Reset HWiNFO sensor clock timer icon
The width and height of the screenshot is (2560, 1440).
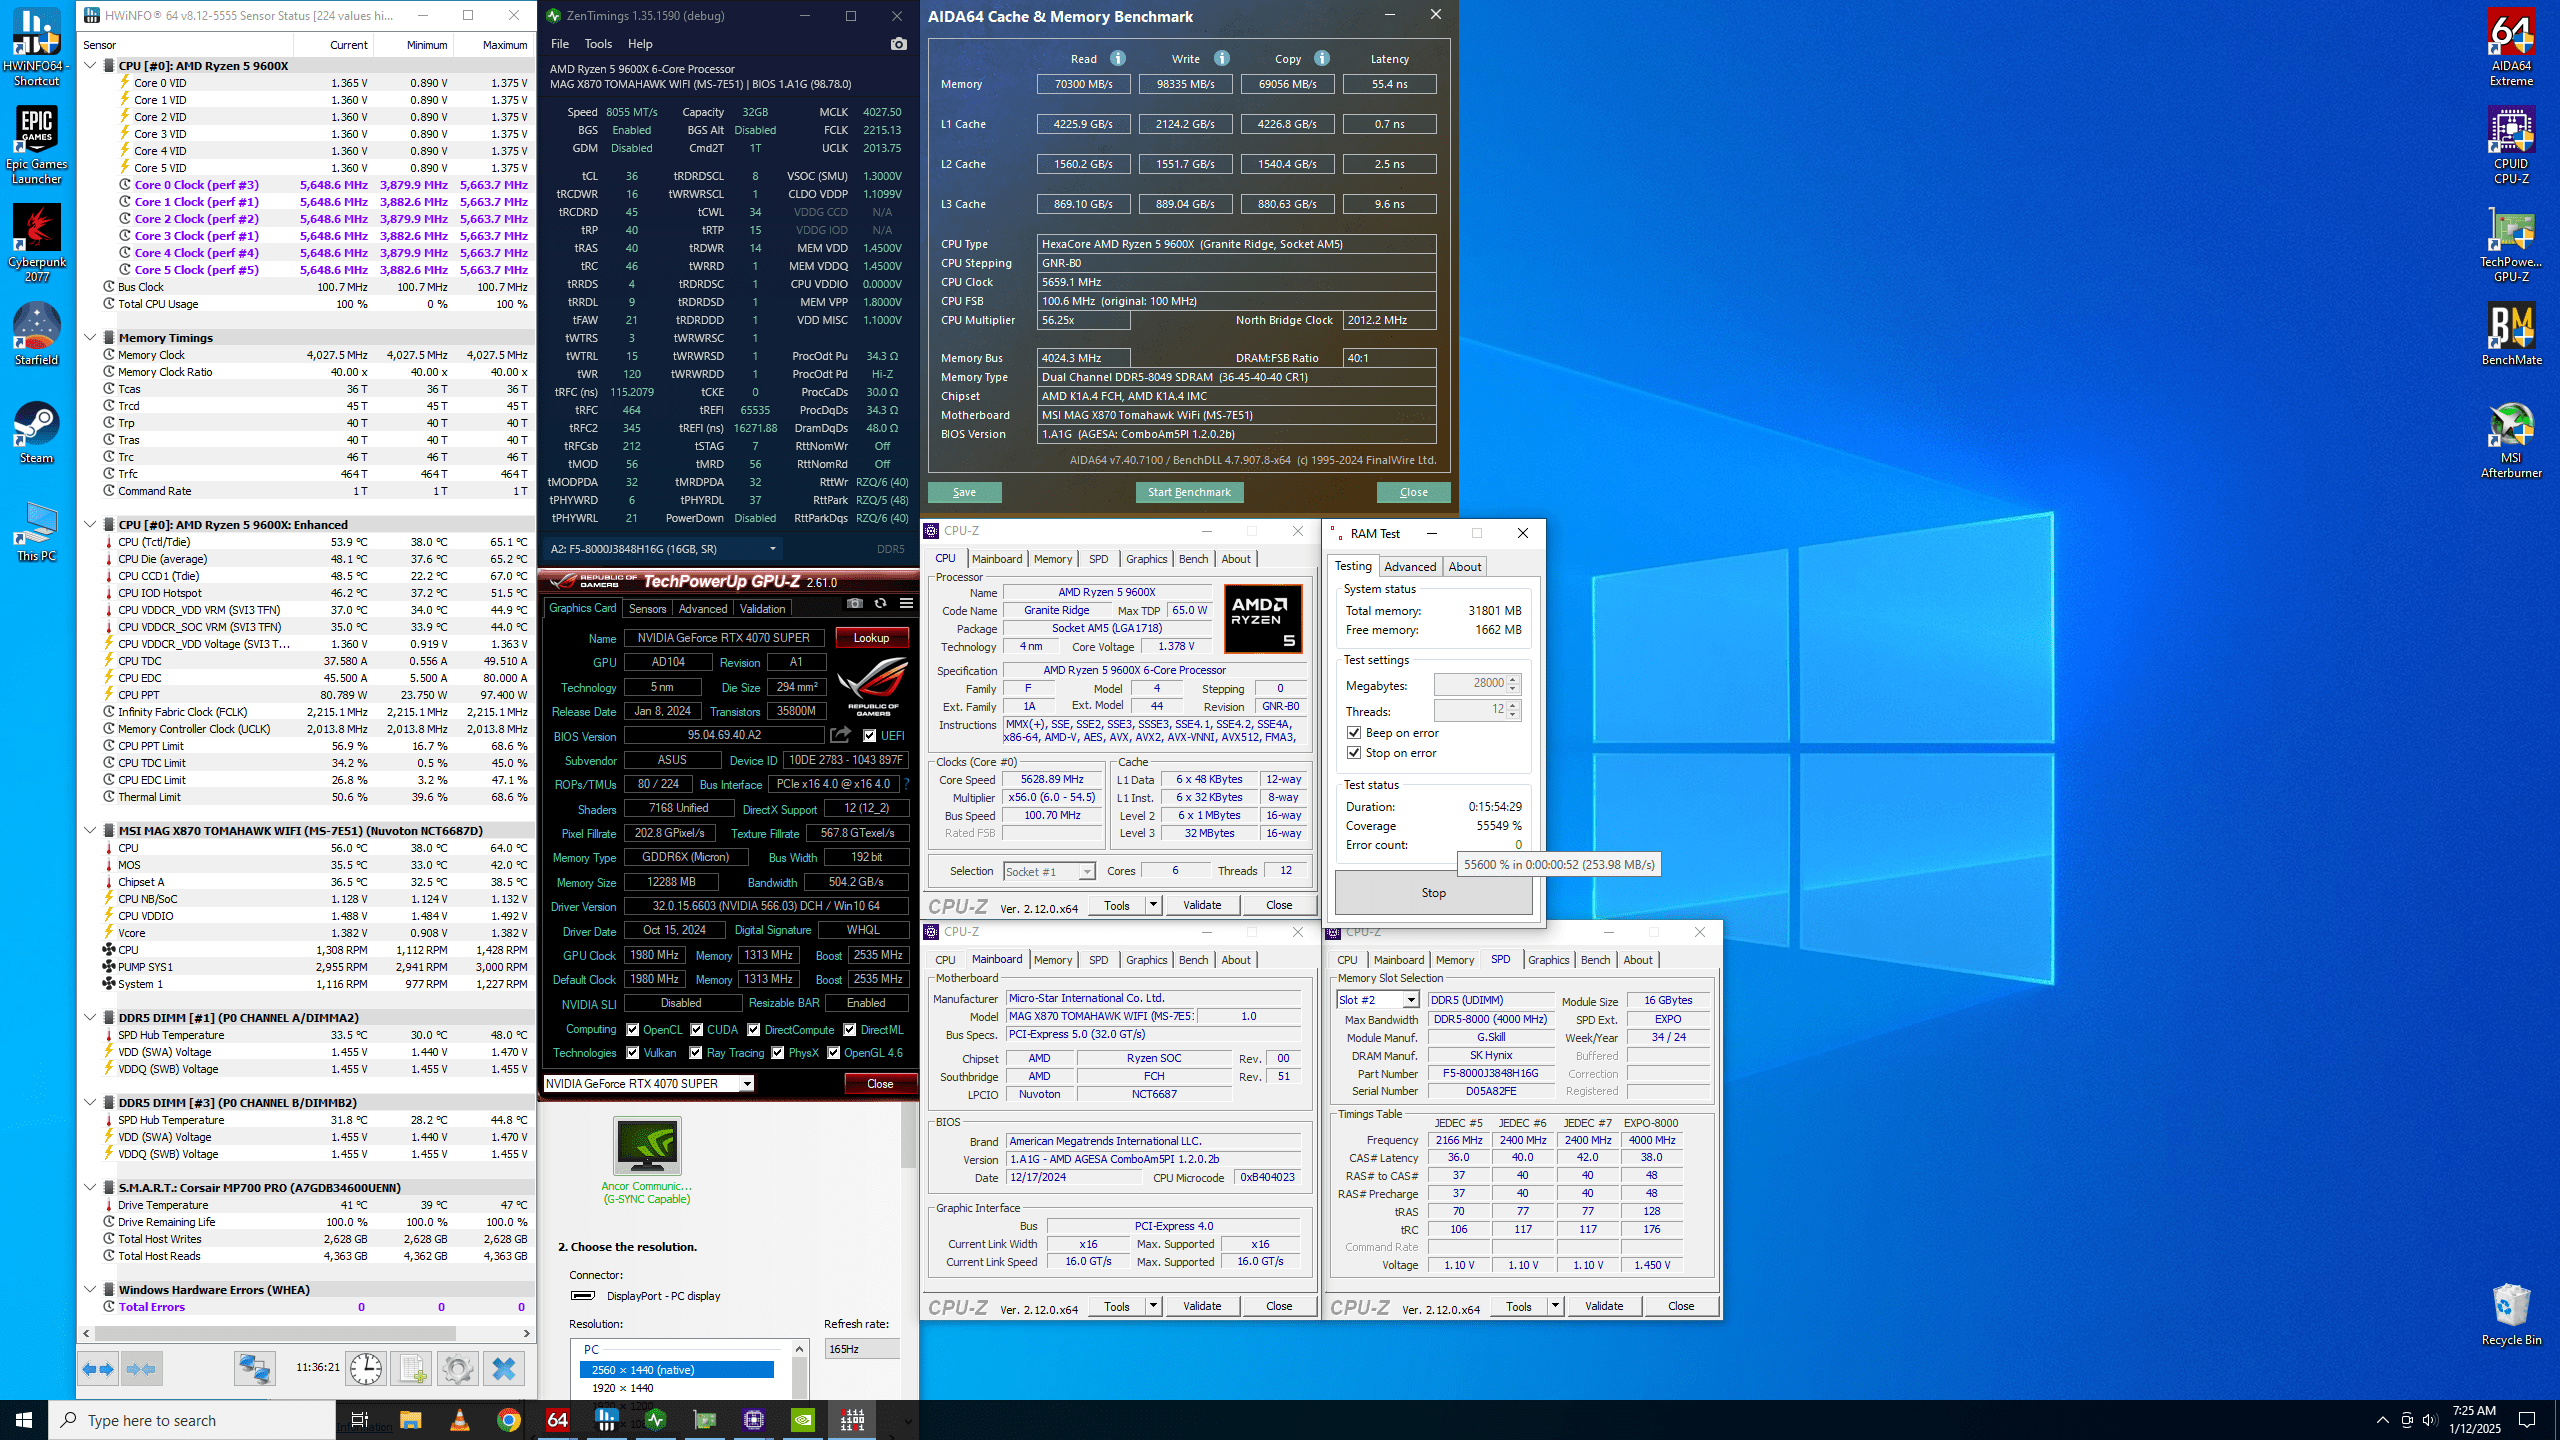(x=366, y=1369)
